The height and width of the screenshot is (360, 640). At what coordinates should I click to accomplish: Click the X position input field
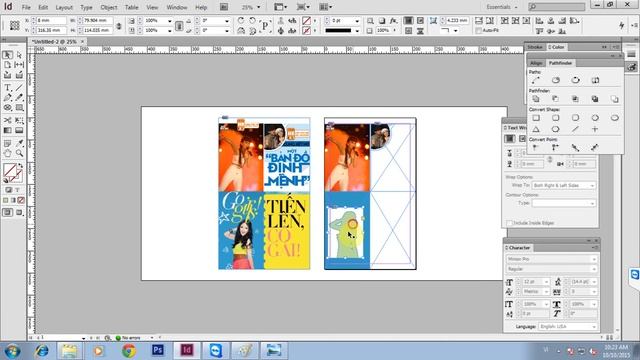click(51, 20)
